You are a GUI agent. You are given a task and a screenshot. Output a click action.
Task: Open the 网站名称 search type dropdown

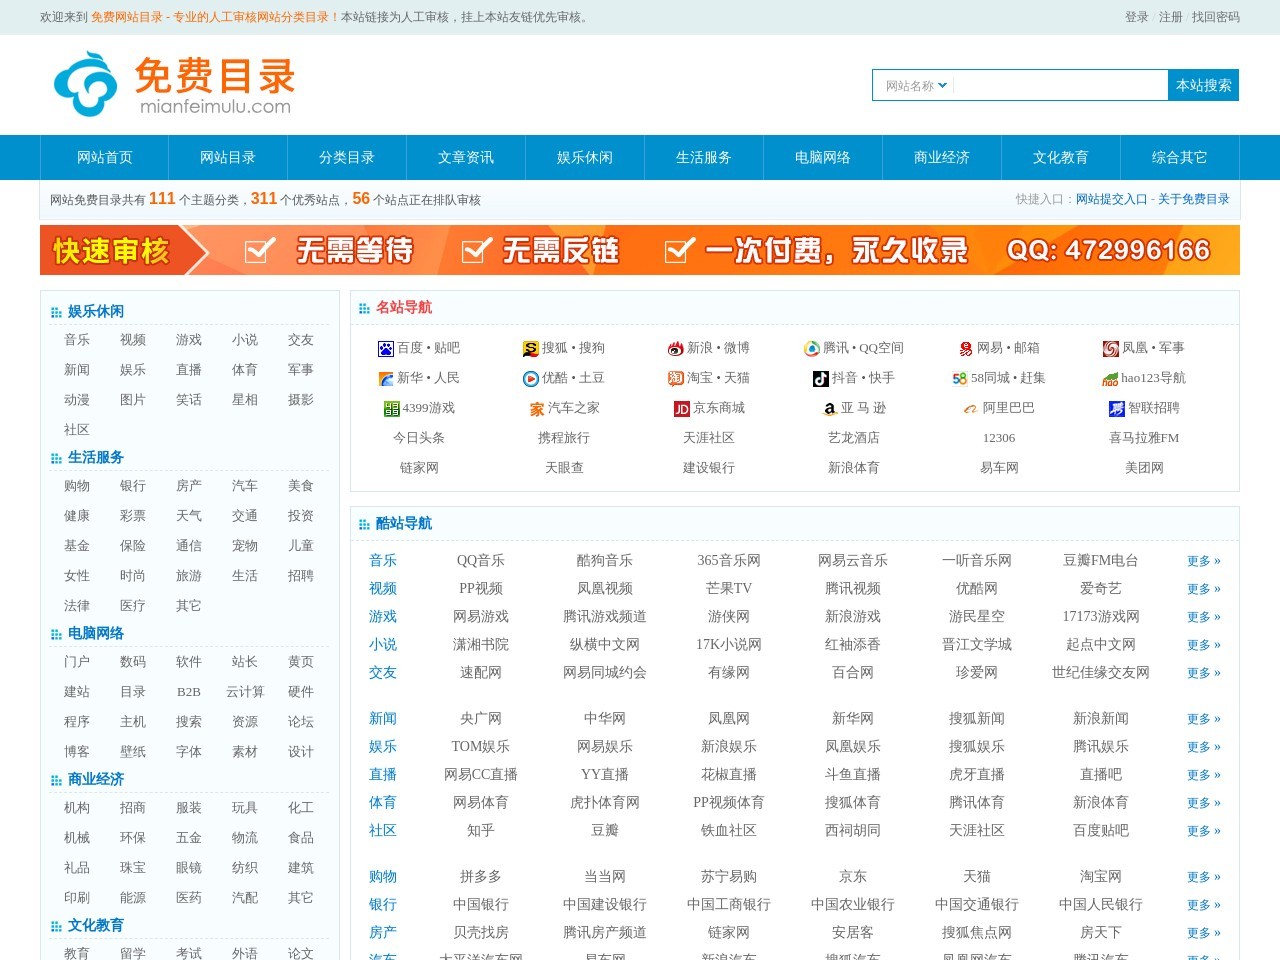[x=915, y=86]
